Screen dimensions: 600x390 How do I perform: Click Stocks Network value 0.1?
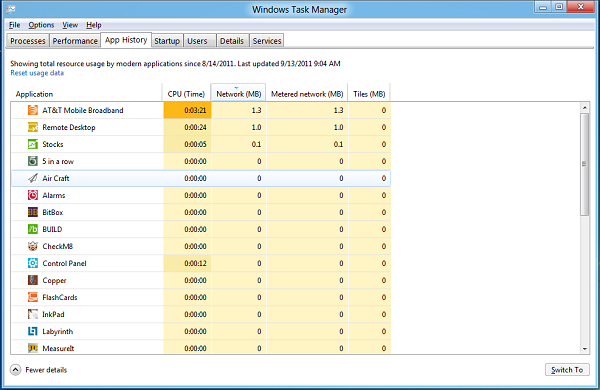tap(239, 144)
